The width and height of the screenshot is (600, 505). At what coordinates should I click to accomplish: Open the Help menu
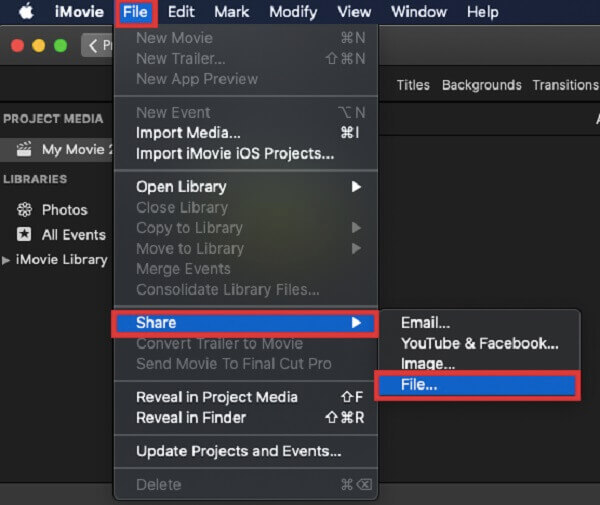pos(482,12)
